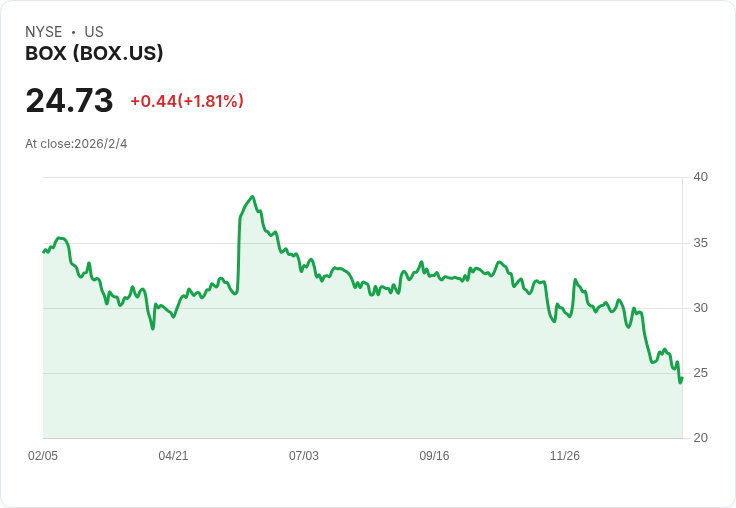Click the 25 price axis label
This screenshot has height=508, width=736.
[x=700, y=373]
